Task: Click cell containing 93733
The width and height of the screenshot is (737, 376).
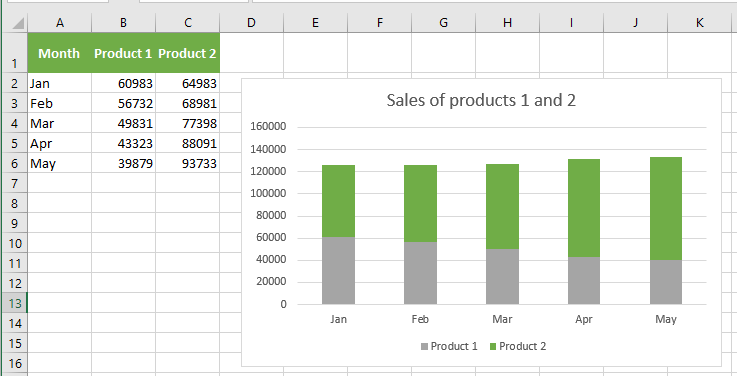Action: pos(188,164)
